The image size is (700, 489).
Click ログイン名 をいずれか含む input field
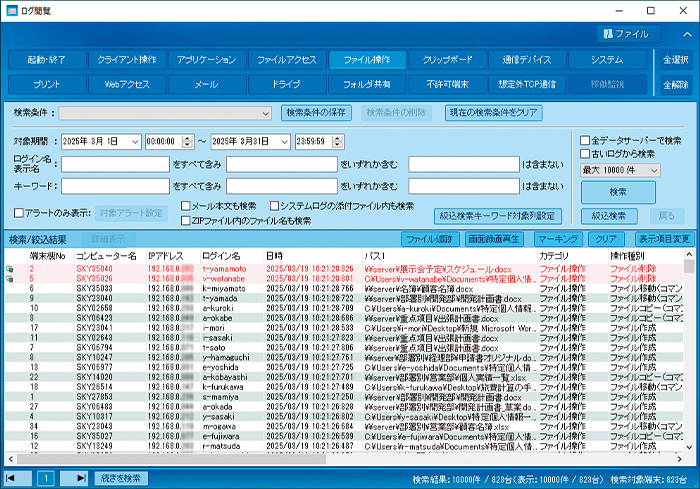[281, 164]
